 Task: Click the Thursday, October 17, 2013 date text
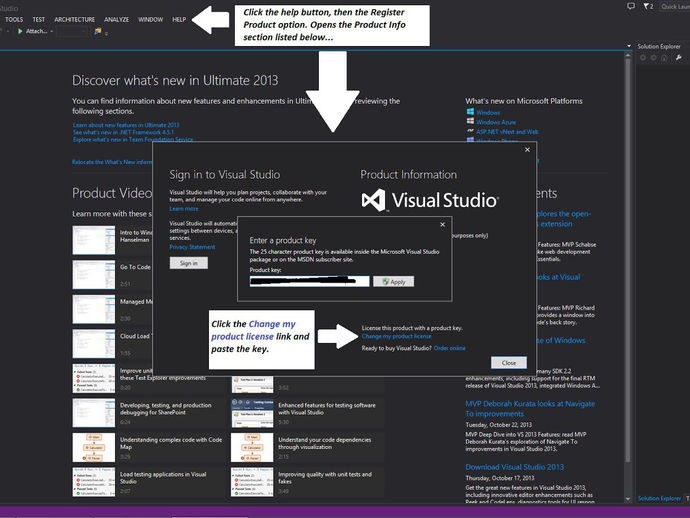click(x=500, y=478)
